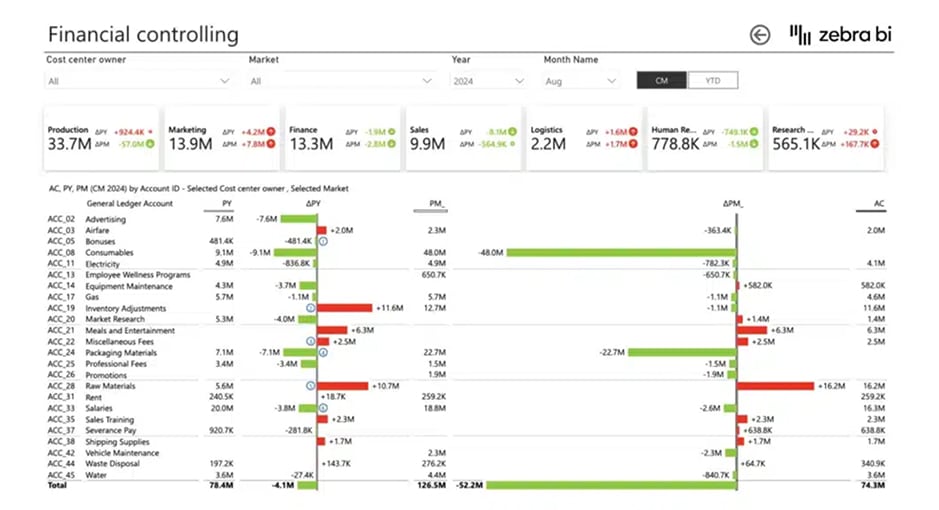This screenshot has width=939, height=510.
Task: Select the Logistics KPI card
Action: pos(584,138)
